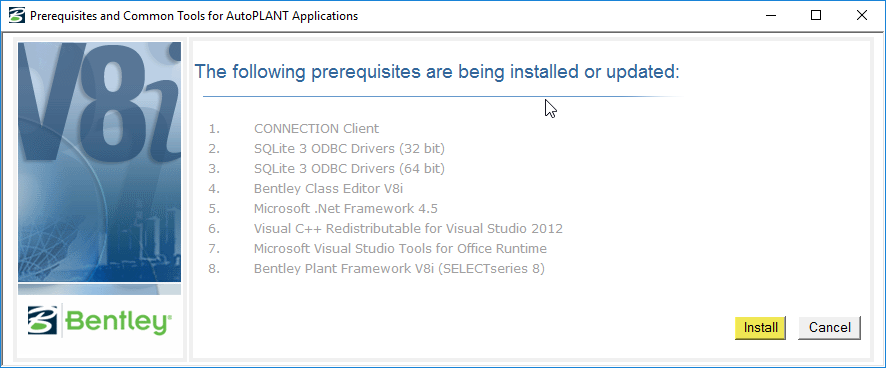Click the Bentley B emblem beside wordmark

(x=43, y=321)
